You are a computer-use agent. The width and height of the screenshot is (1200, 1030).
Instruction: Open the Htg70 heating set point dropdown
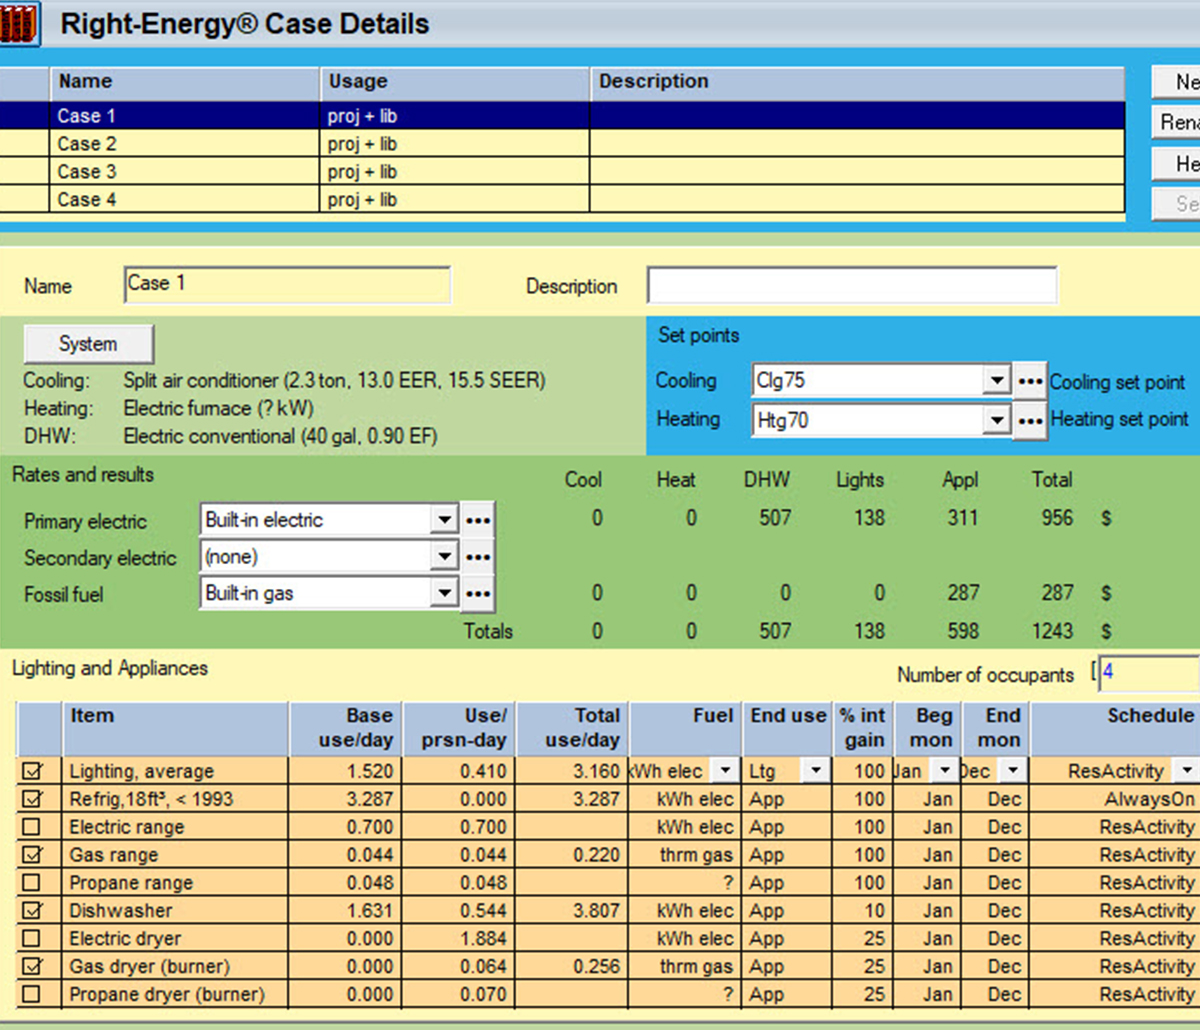coord(996,420)
